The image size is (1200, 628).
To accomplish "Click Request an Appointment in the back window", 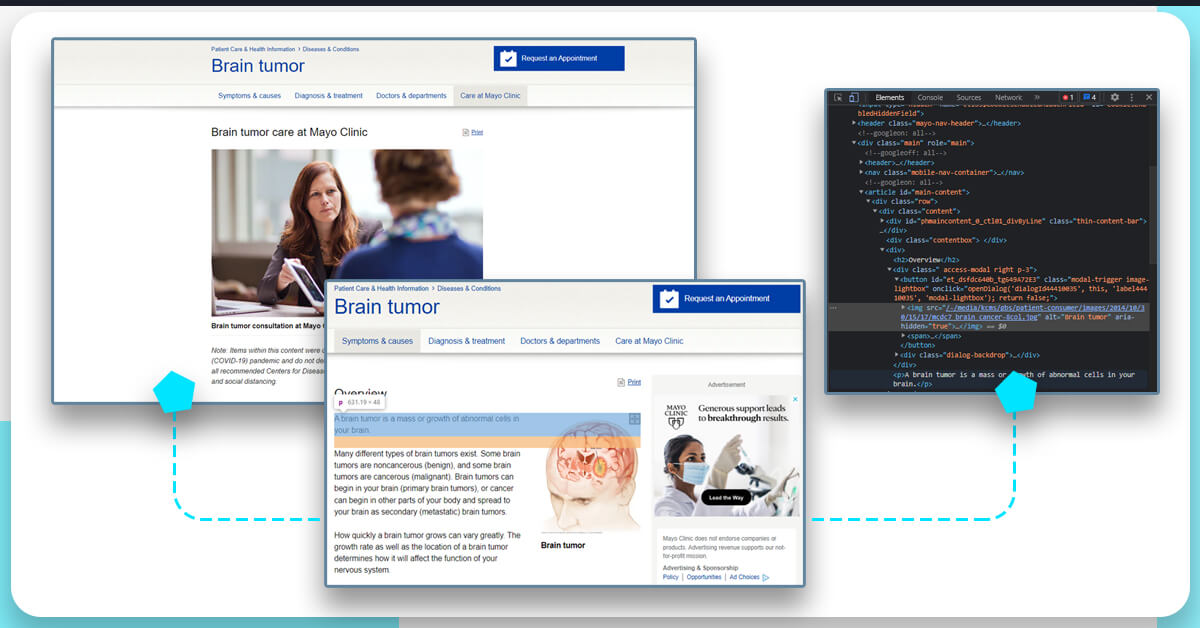I will 559,59.
